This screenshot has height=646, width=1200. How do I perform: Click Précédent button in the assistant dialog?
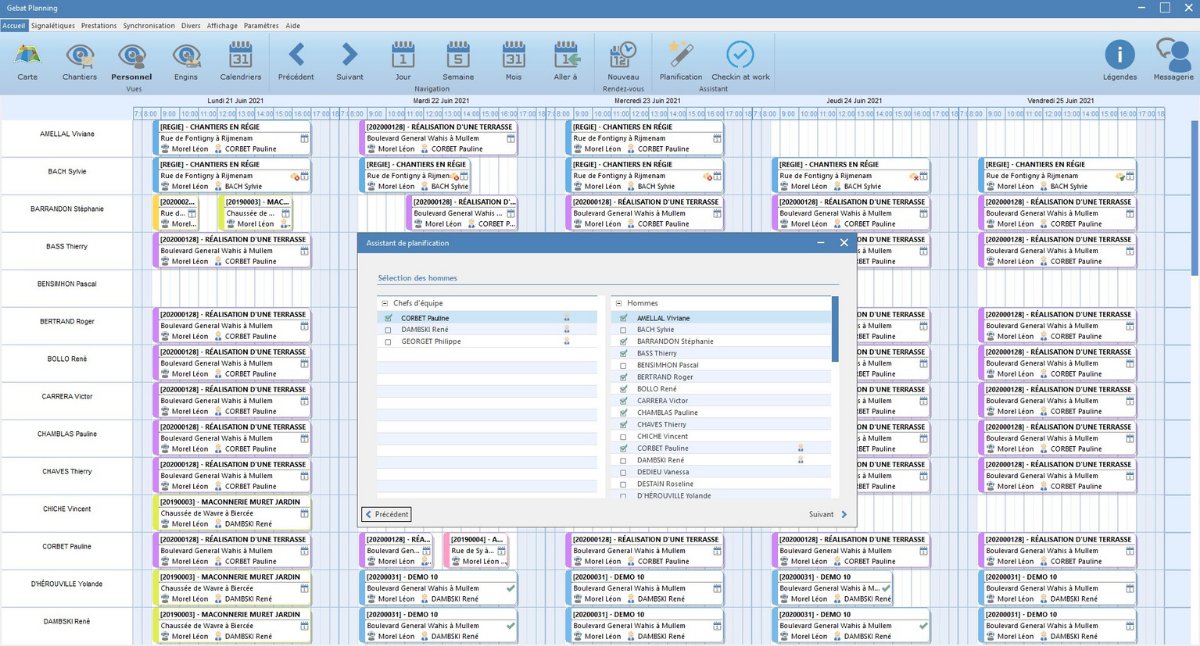click(x=387, y=515)
